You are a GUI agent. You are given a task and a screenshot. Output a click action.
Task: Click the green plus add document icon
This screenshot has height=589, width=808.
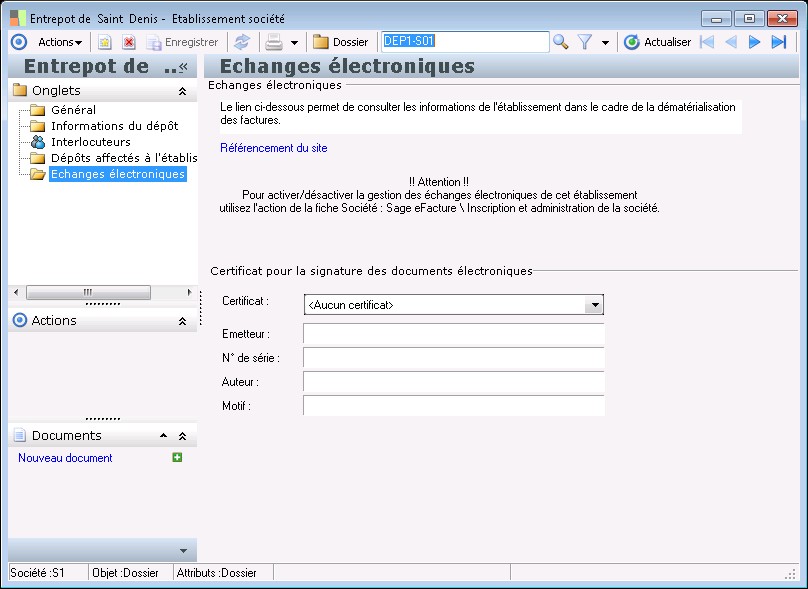point(177,457)
